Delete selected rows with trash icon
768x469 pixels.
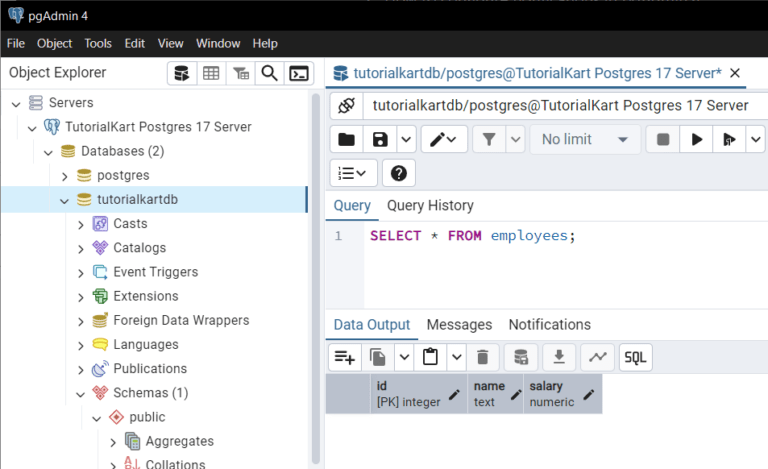pyautogui.click(x=482, y=357)
